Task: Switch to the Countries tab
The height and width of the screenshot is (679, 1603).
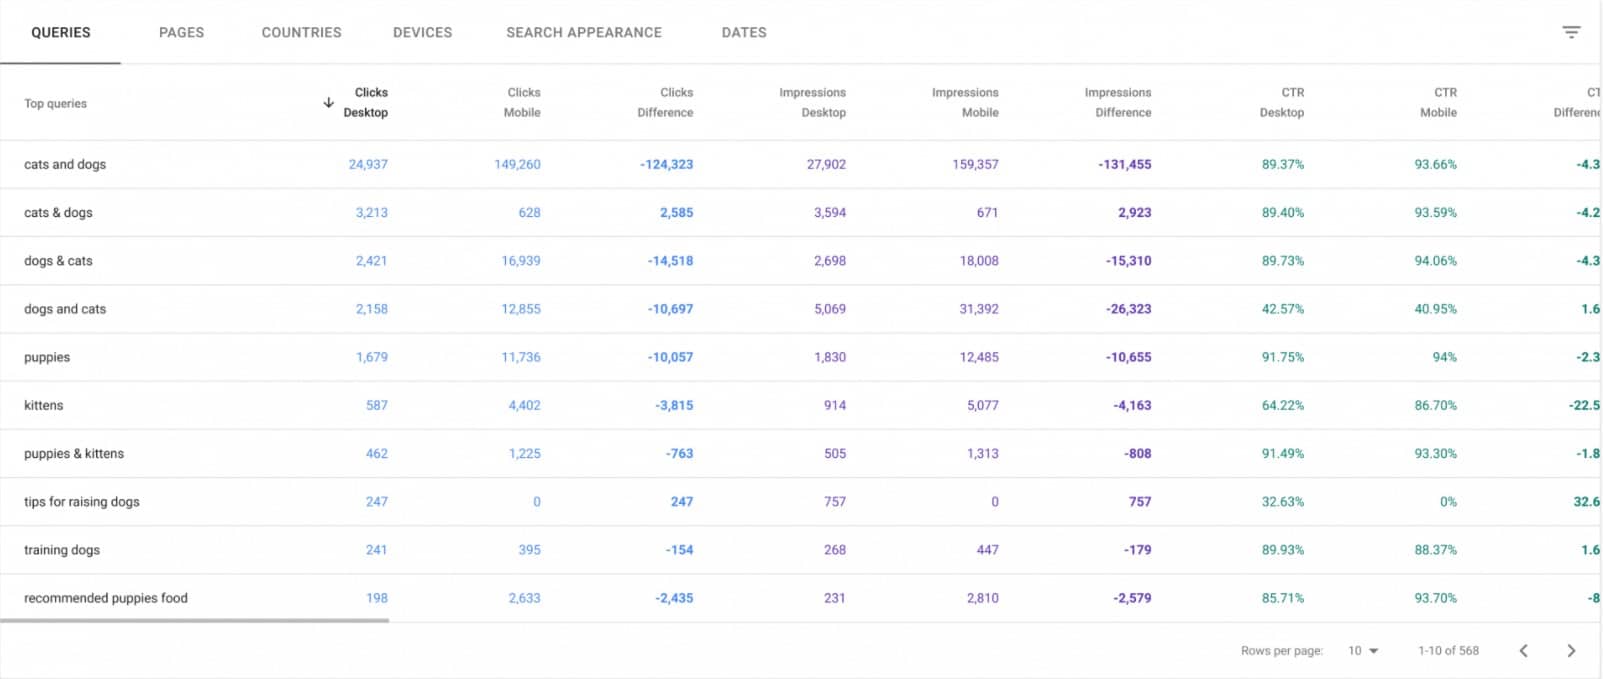Action: (x=301, y=33)
